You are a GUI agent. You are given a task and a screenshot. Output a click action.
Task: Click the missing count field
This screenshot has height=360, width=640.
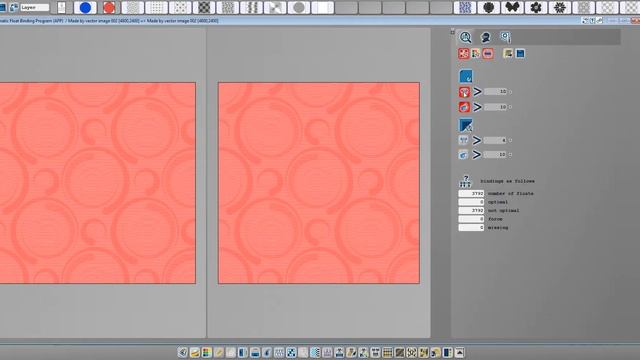click(x=471, y=228)
